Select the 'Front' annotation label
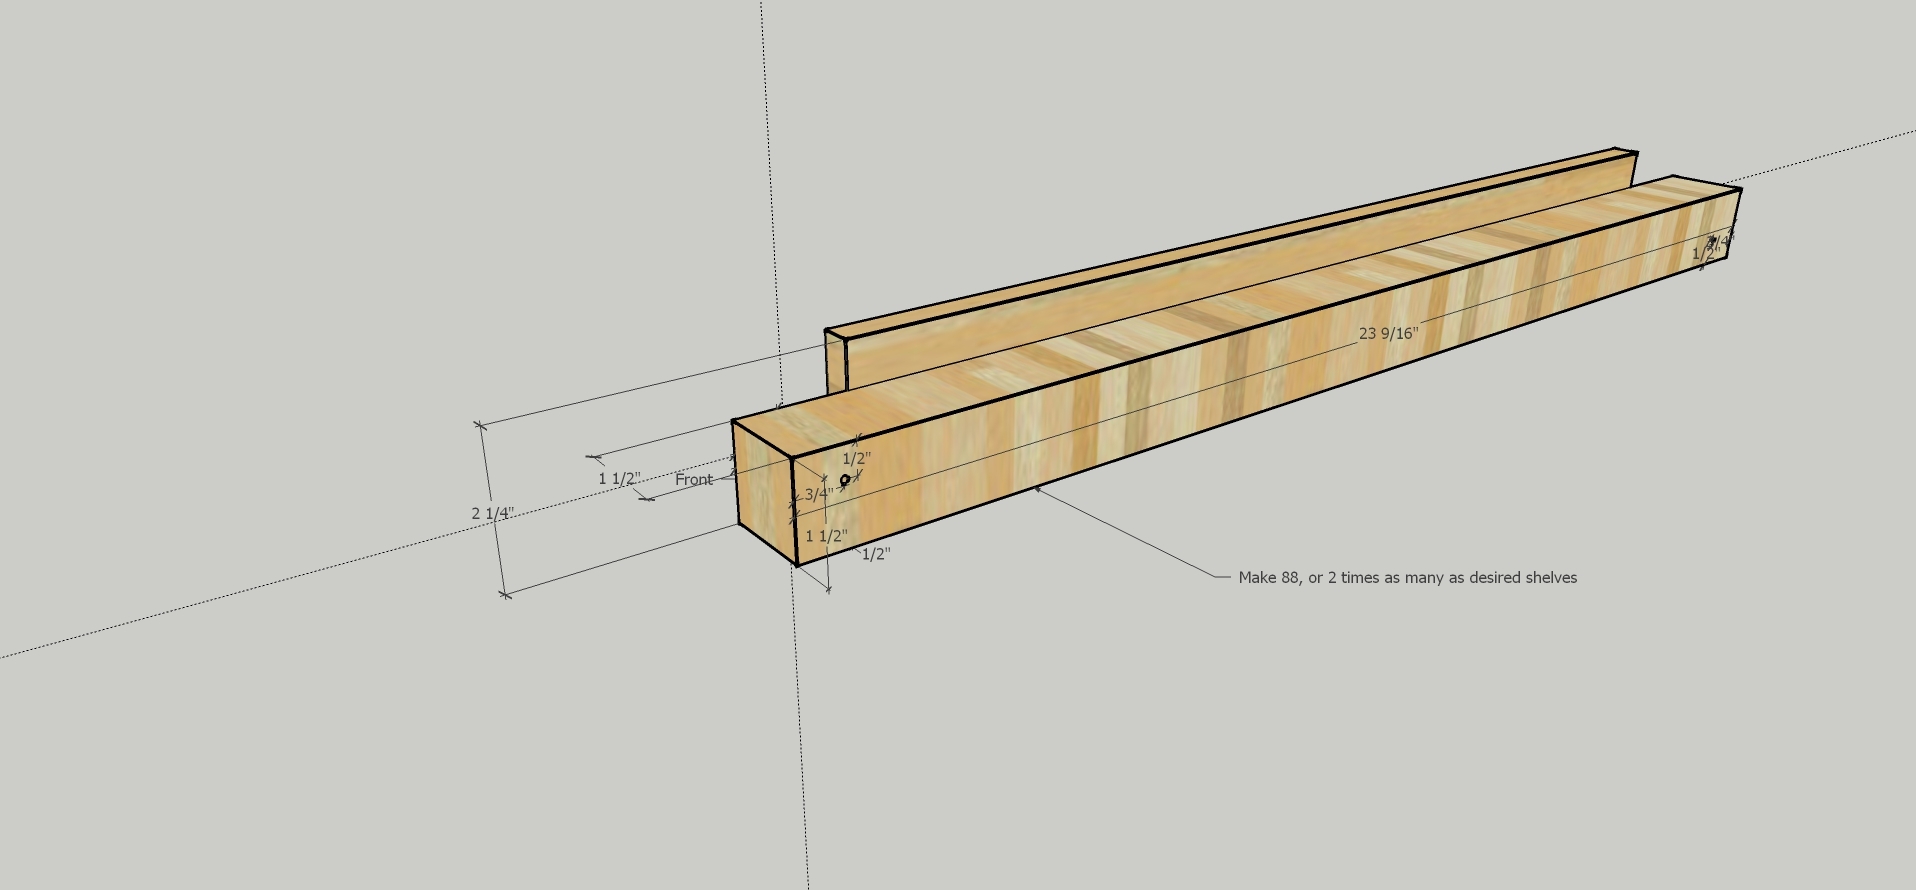This screenshot has height=890, width=1916. point(694,480)
